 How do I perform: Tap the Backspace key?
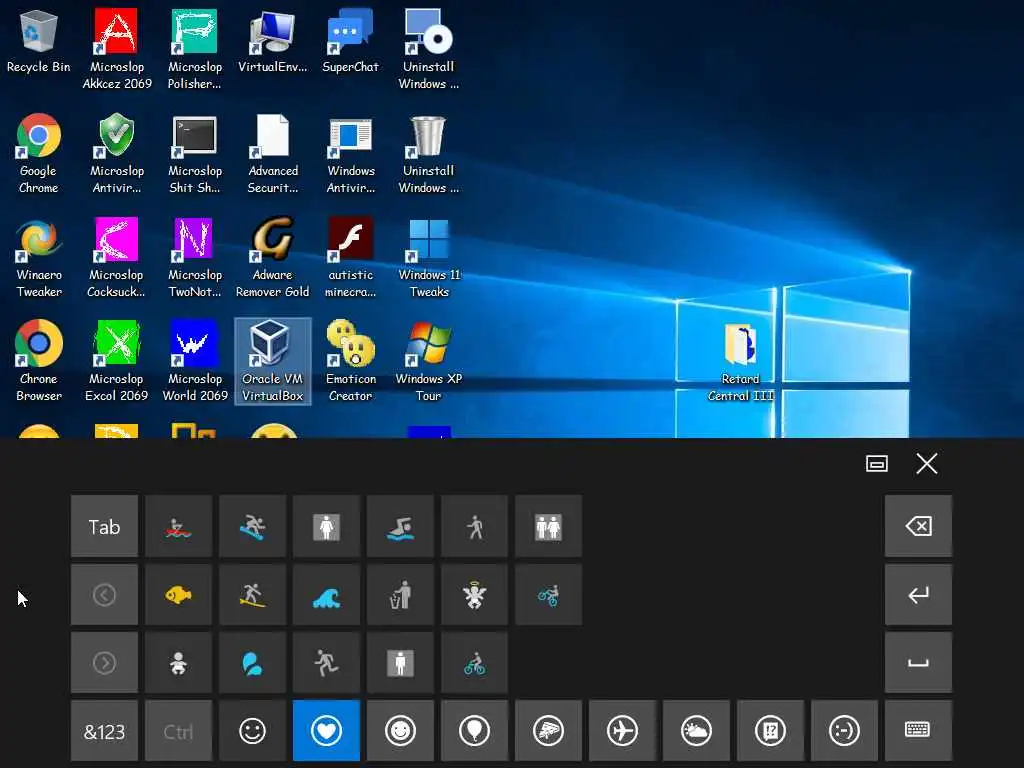point(918,526)
